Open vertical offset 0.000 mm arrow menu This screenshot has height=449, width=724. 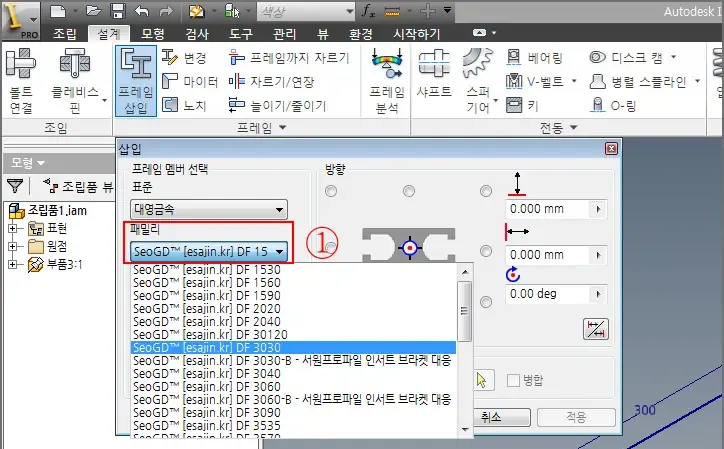pos(598,209)
